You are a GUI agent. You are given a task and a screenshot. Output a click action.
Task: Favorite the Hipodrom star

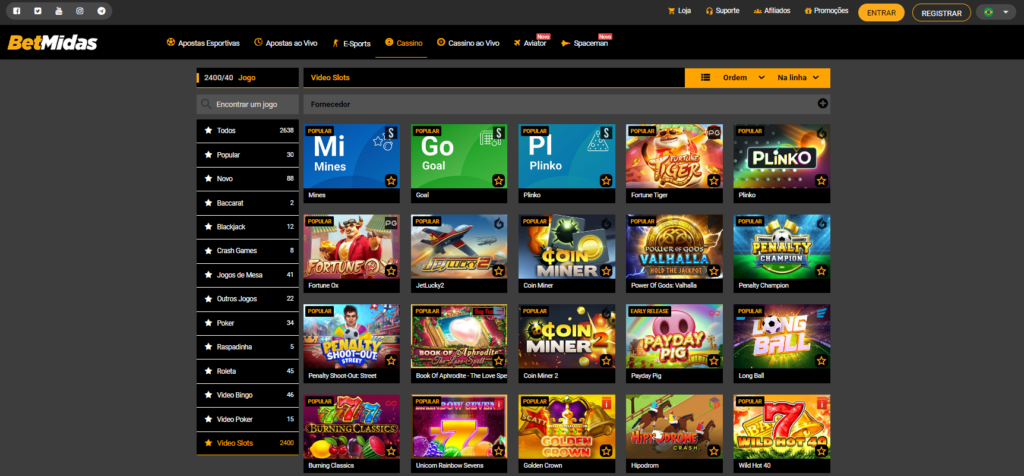pyautogui.click(x=713, y=451)
